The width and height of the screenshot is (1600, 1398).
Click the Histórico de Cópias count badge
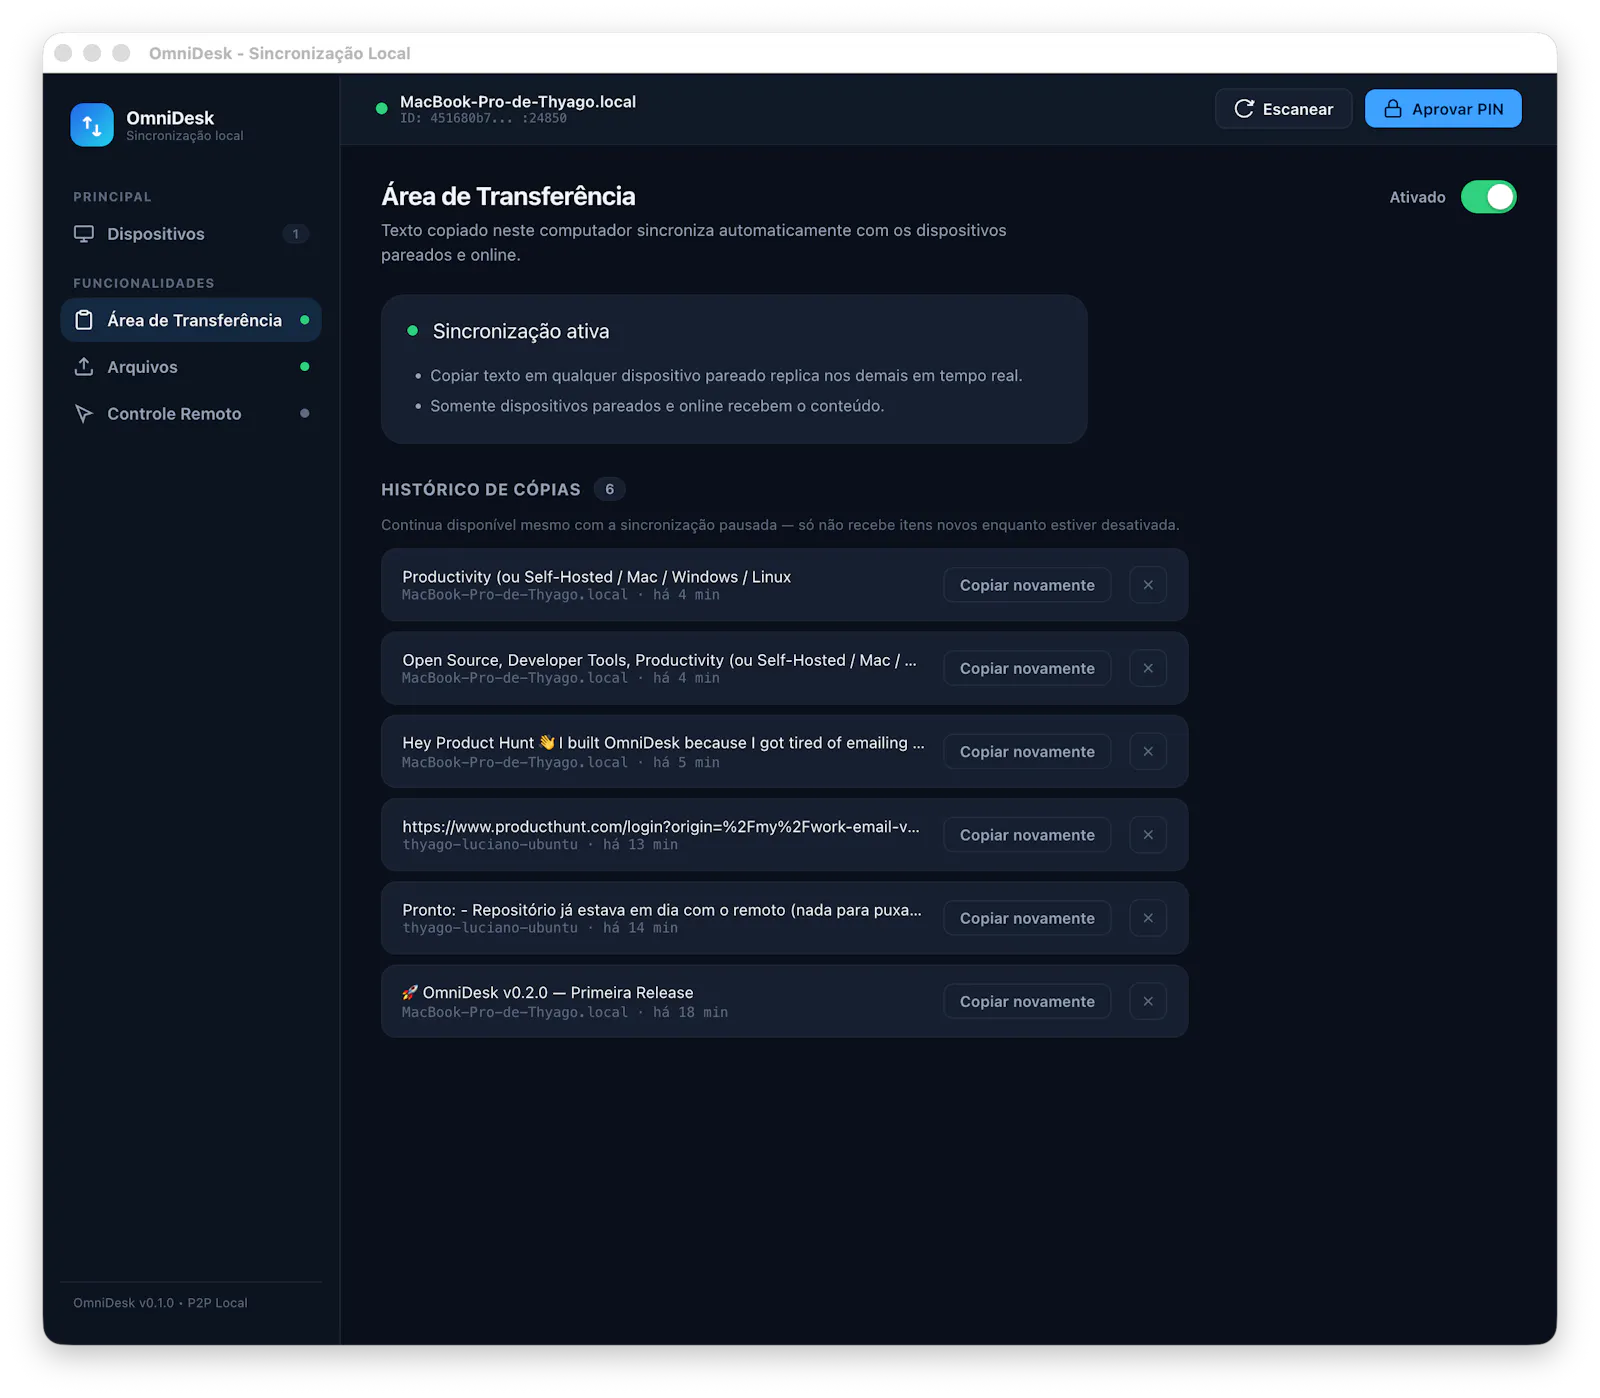coord(609,489)
